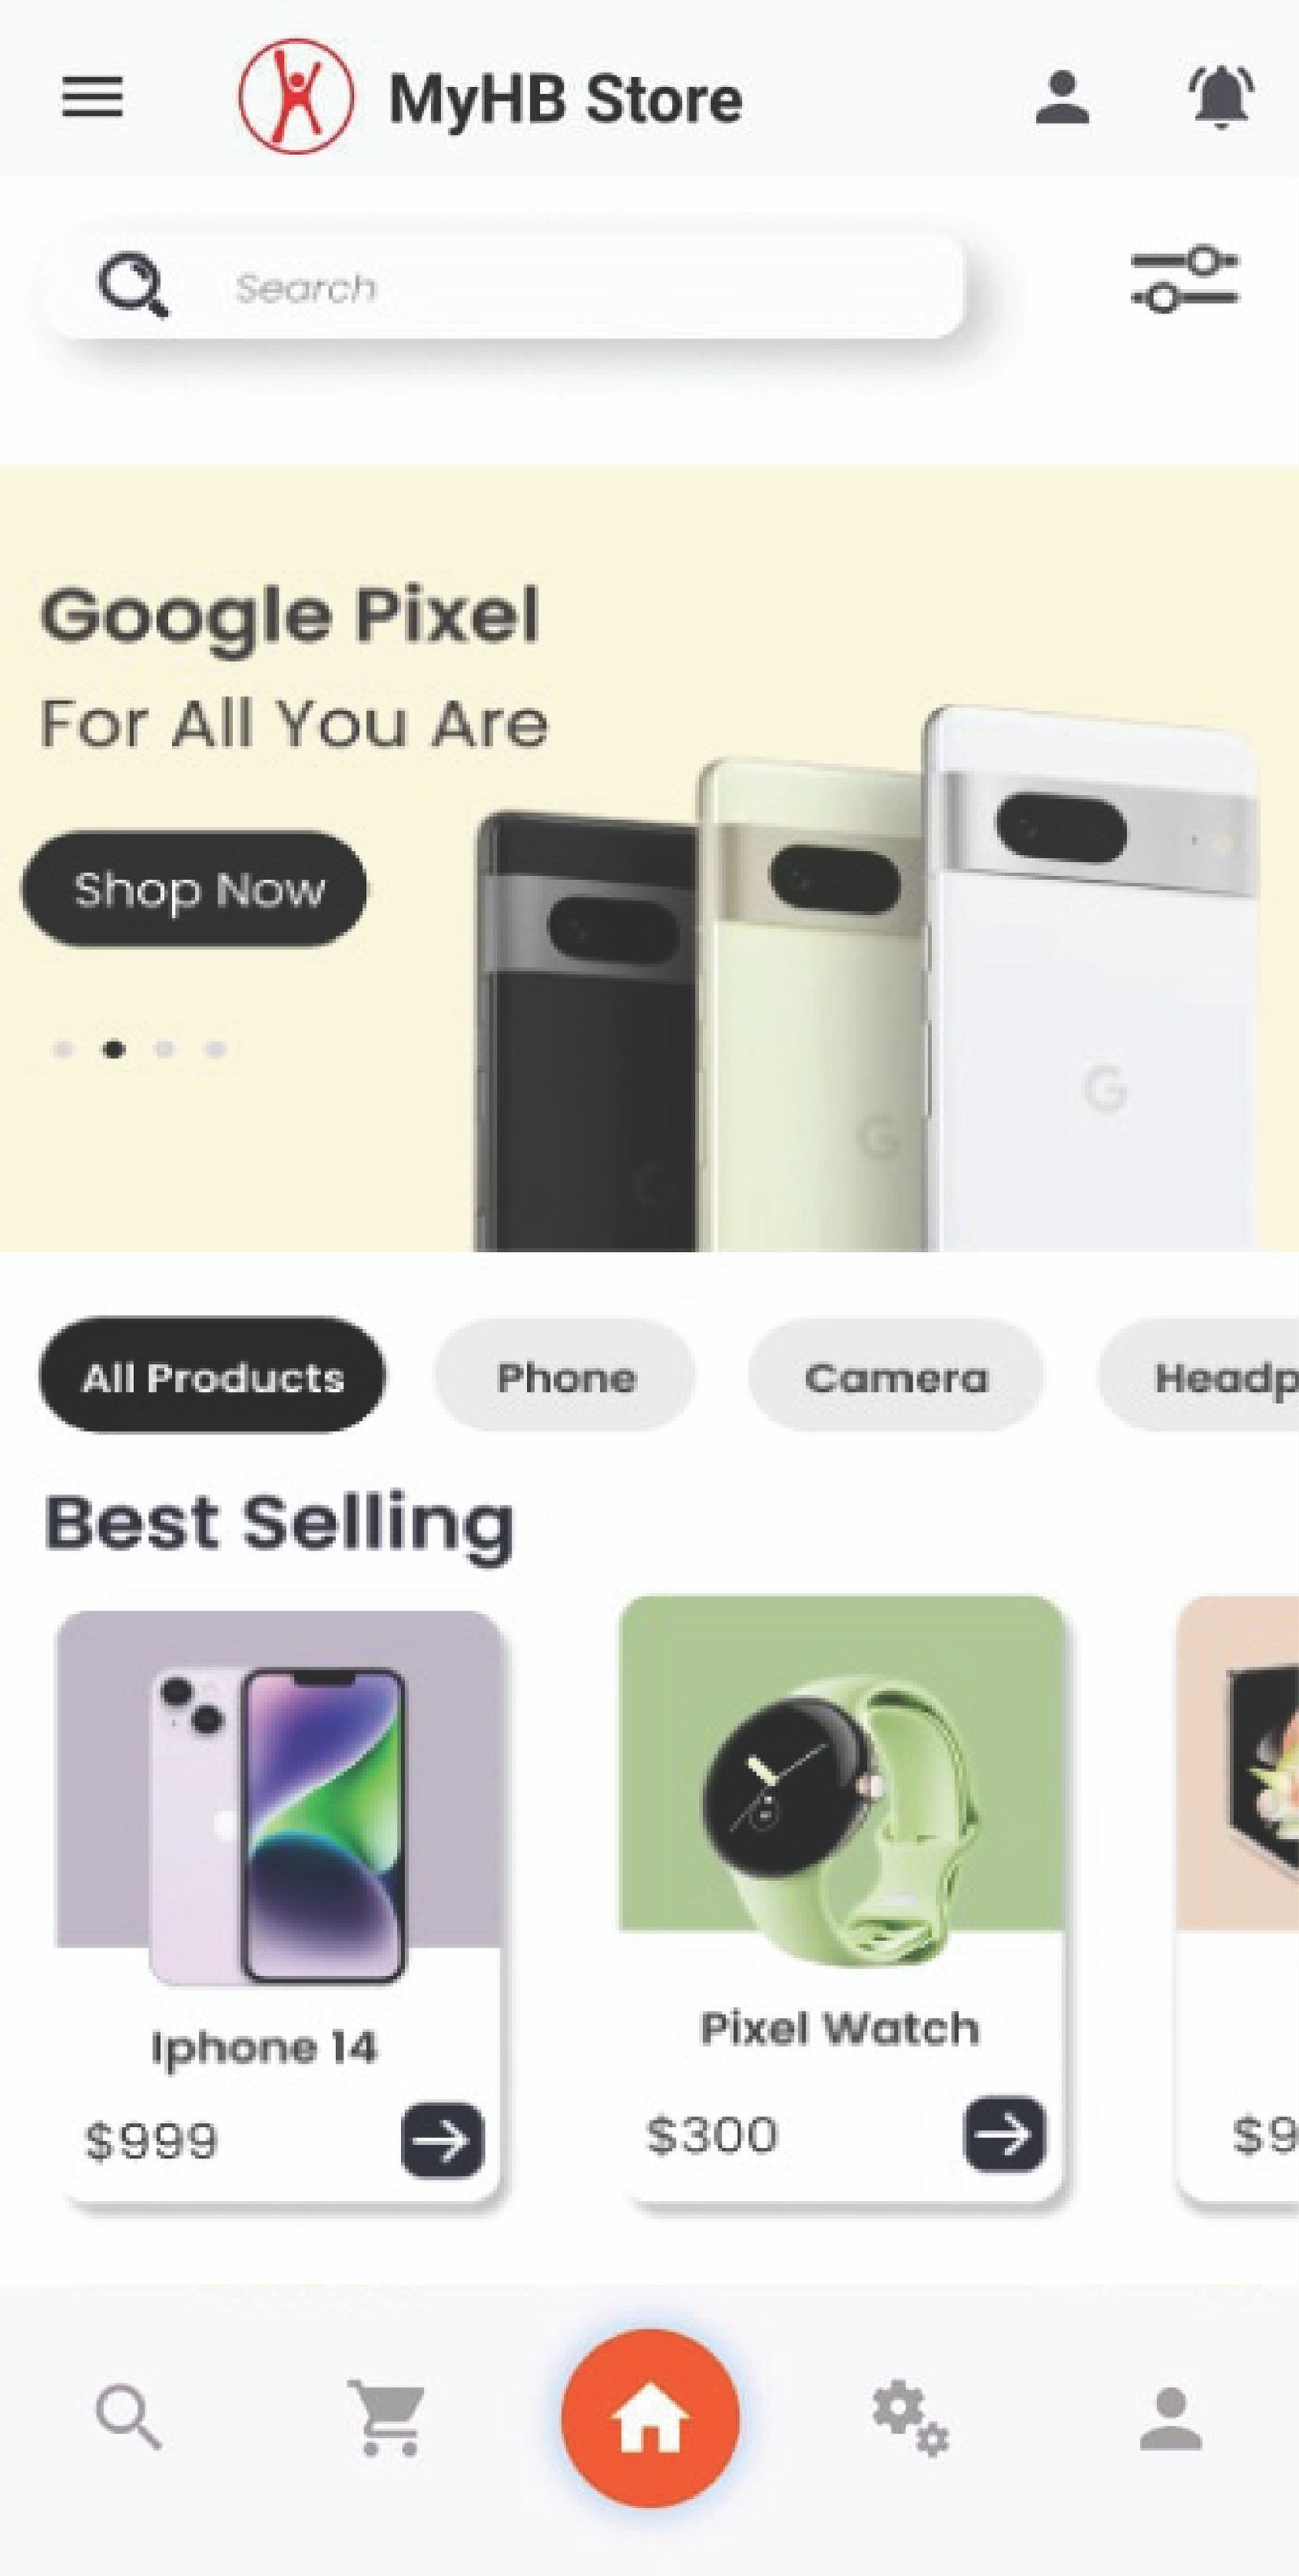Tap the MyHB Store logo
This screenshot has height=2576, width=1299.
click(x=295, y=96)
